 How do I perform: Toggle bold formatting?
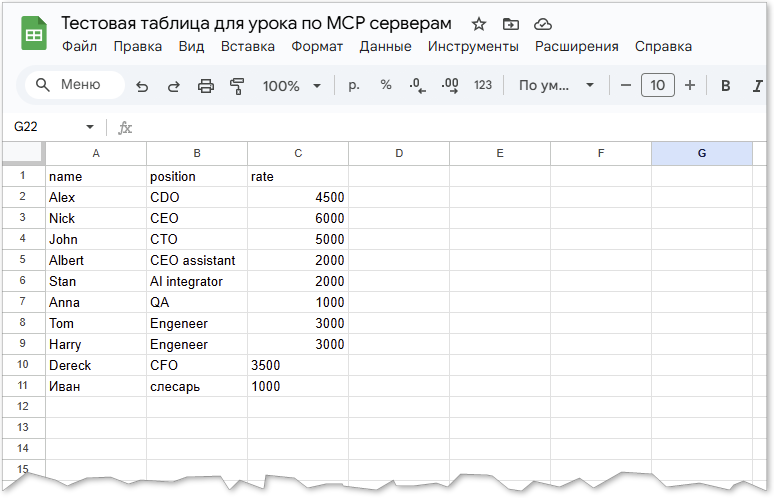pyautogui.click(x=726, y=86)
